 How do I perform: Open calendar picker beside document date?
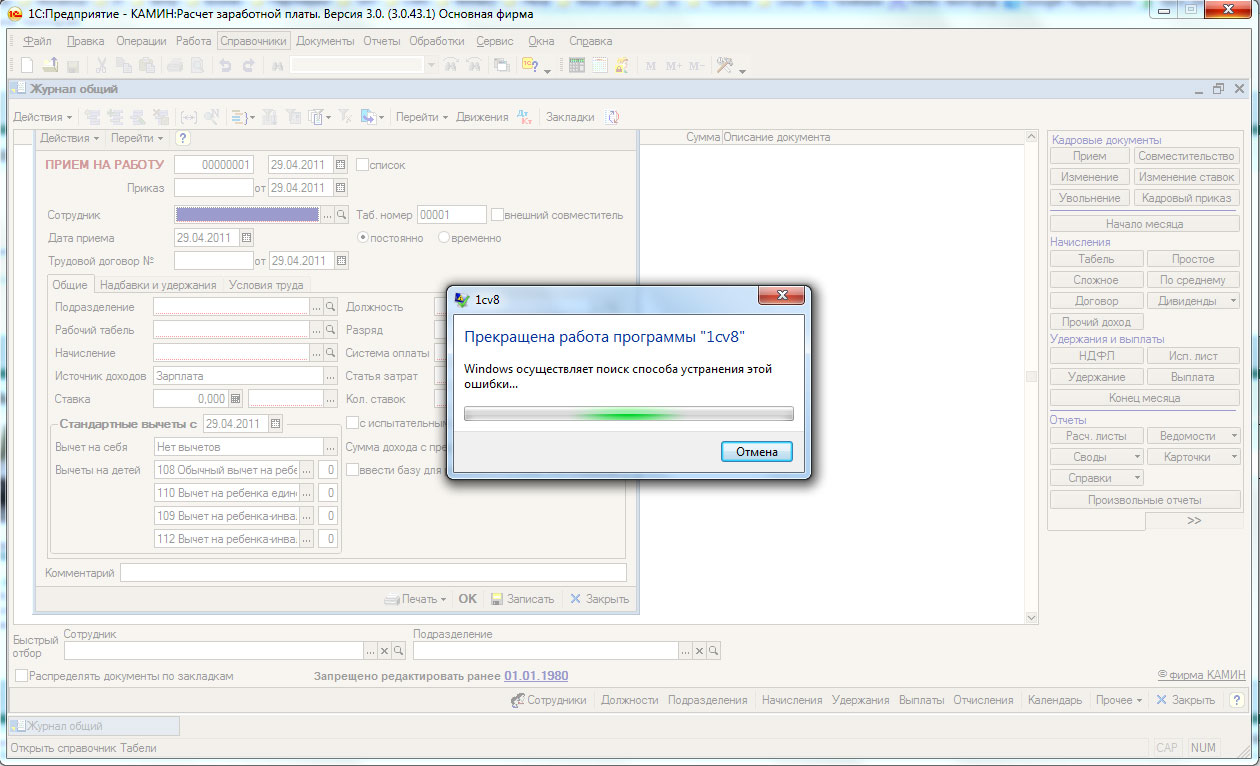pyautogui.click(x=341, y=164)
